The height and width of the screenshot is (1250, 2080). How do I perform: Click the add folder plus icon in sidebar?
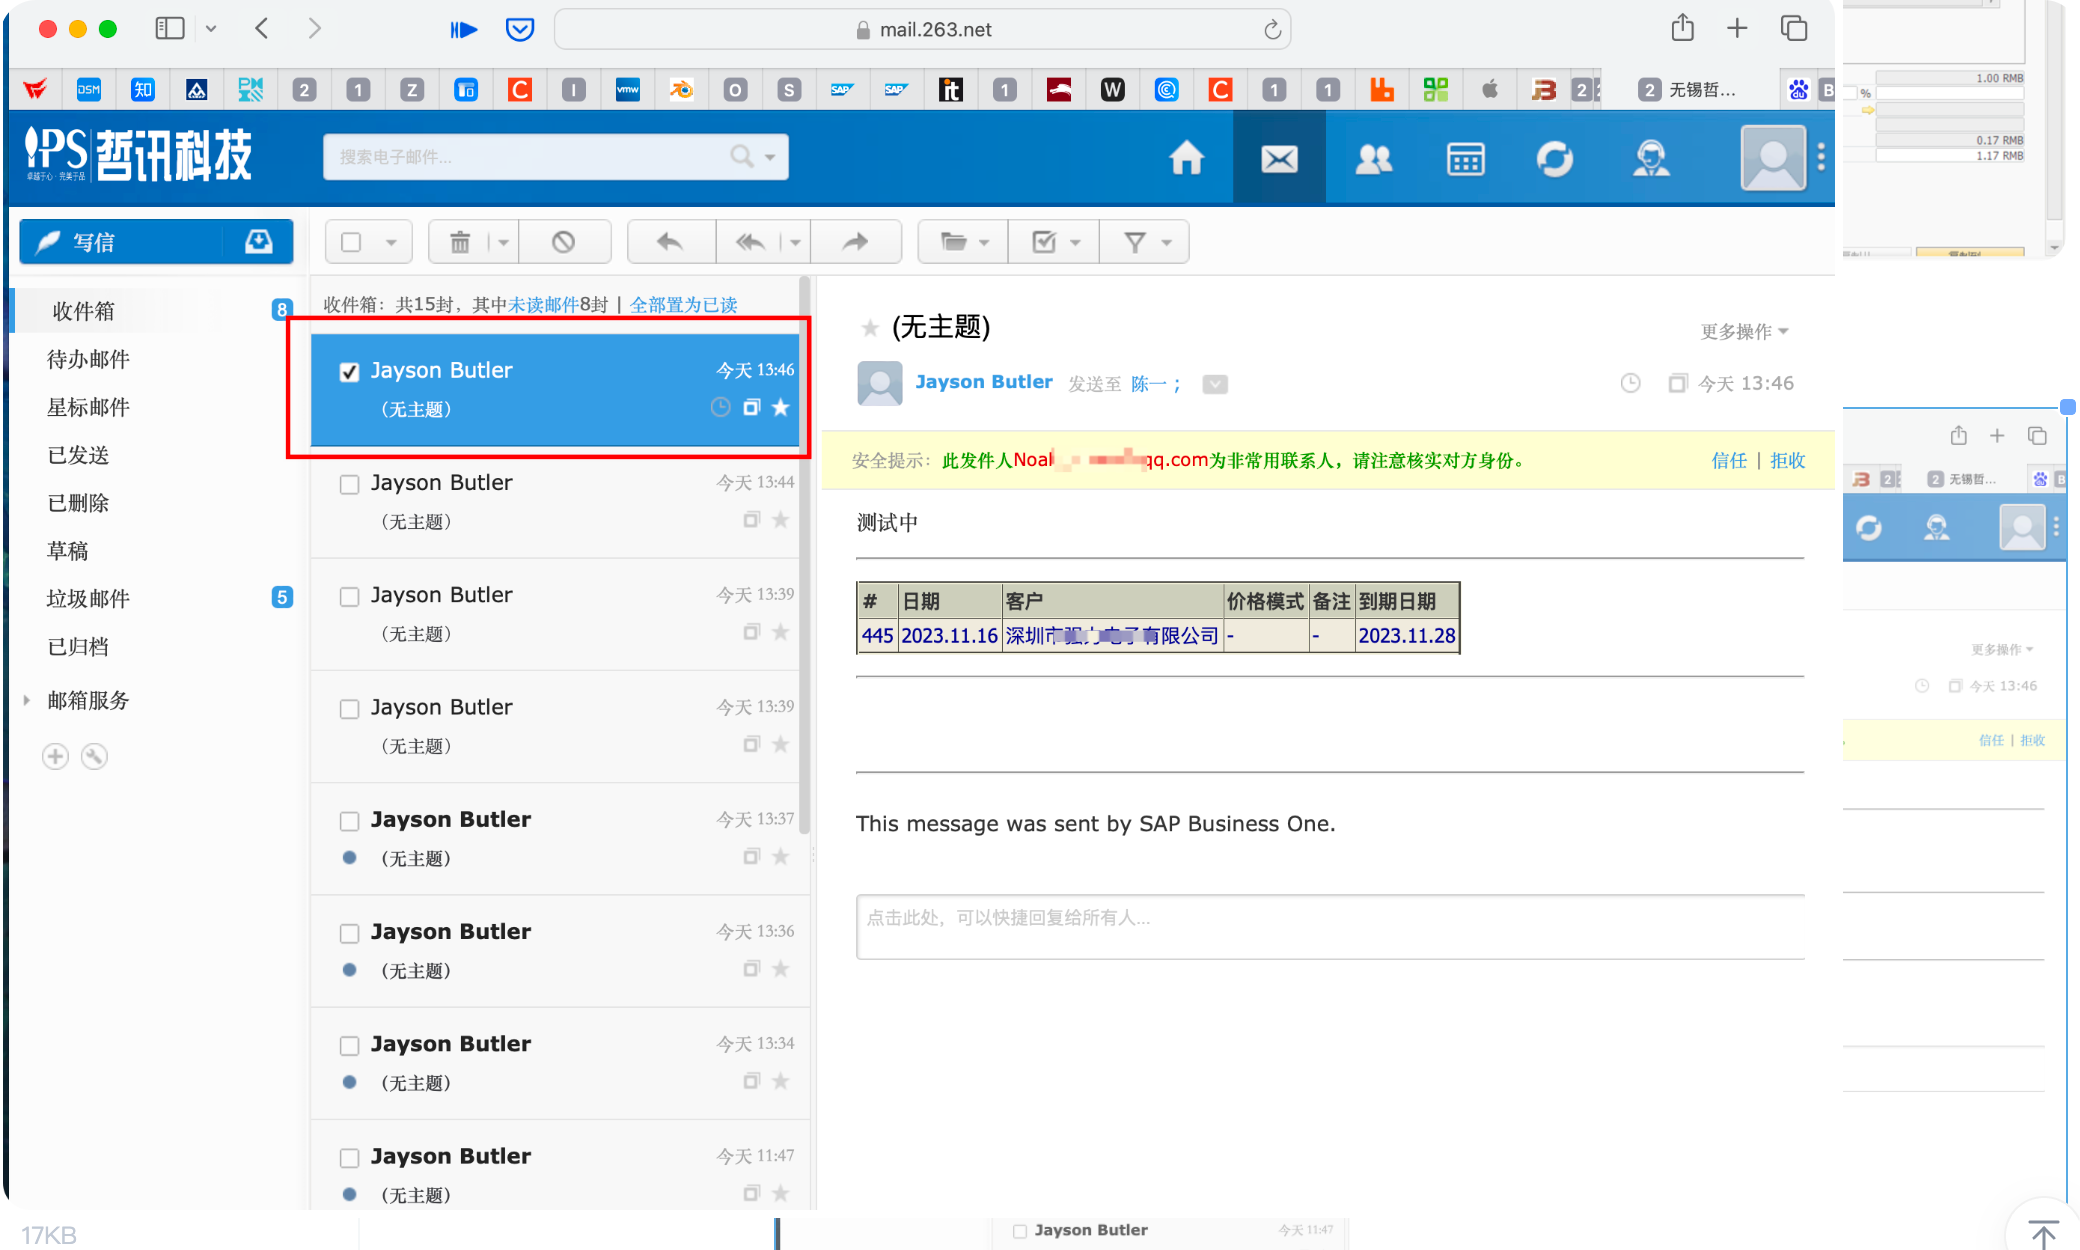pyautogui.click(x=56, y=756)
